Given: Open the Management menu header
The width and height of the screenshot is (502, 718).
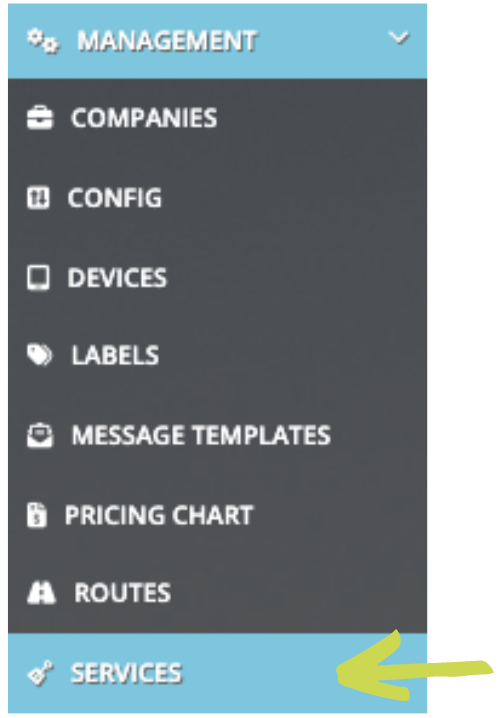Looking at the screenshot, I should click(218, 41).
